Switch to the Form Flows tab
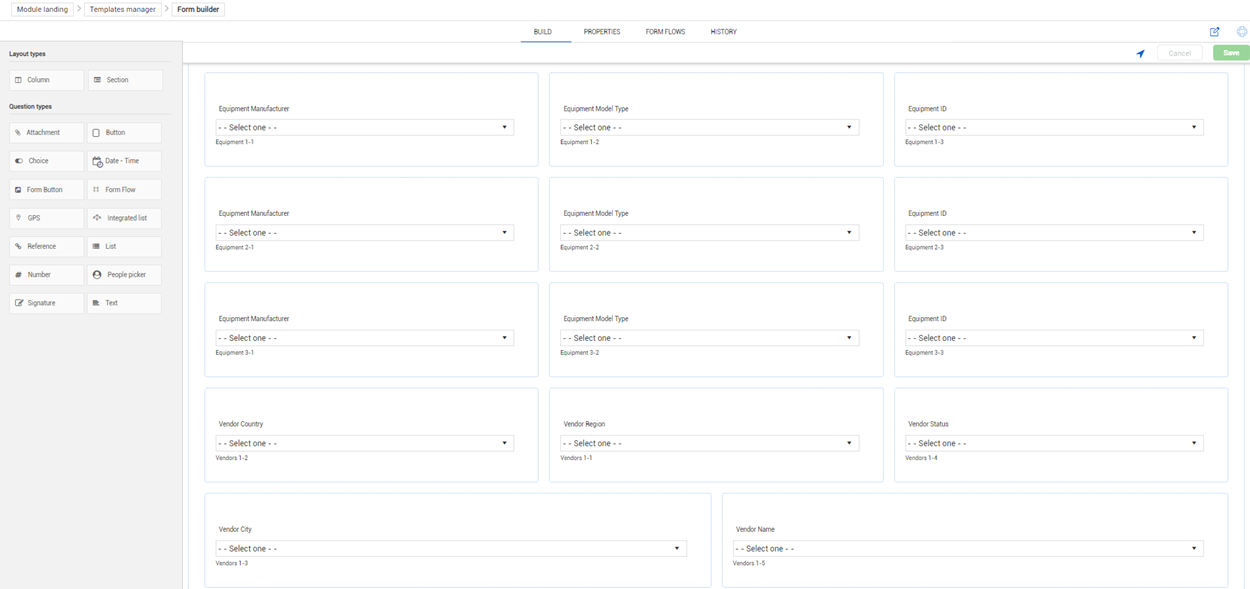 pyautogui.click(x=666, y=31)
